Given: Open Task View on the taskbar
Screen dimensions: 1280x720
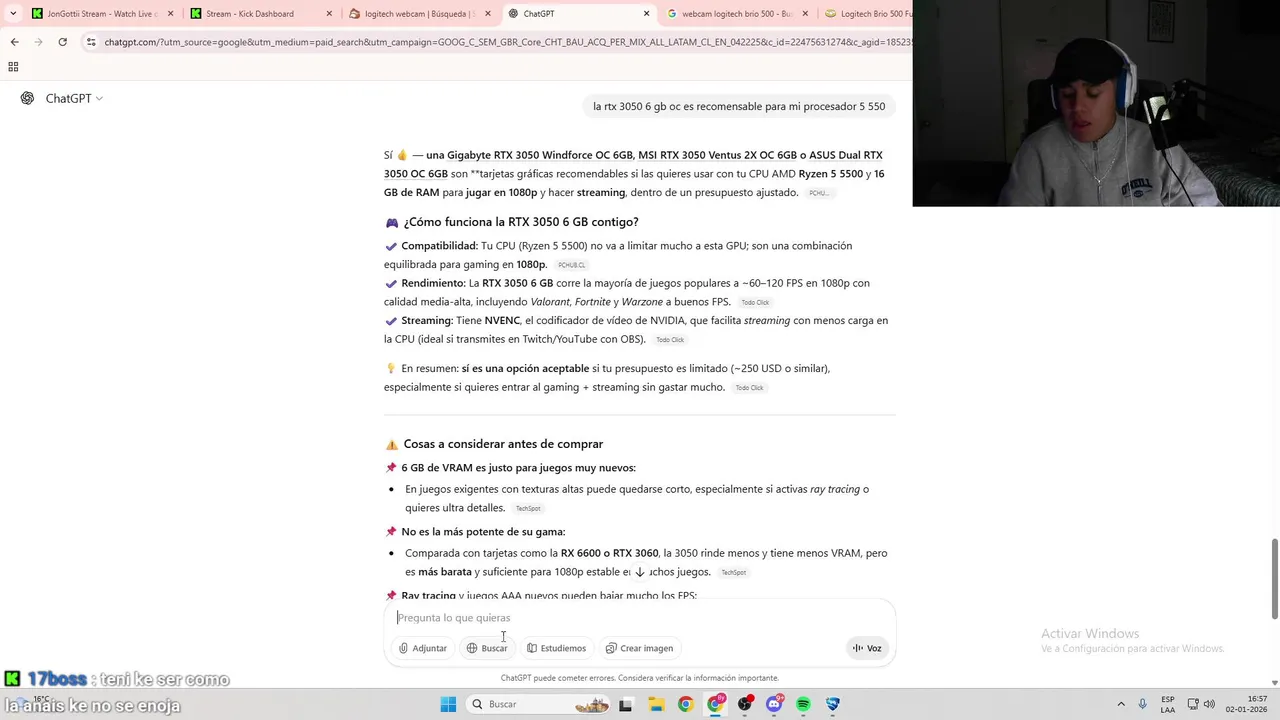Looking at the screenshot, I should coord(625,704).
